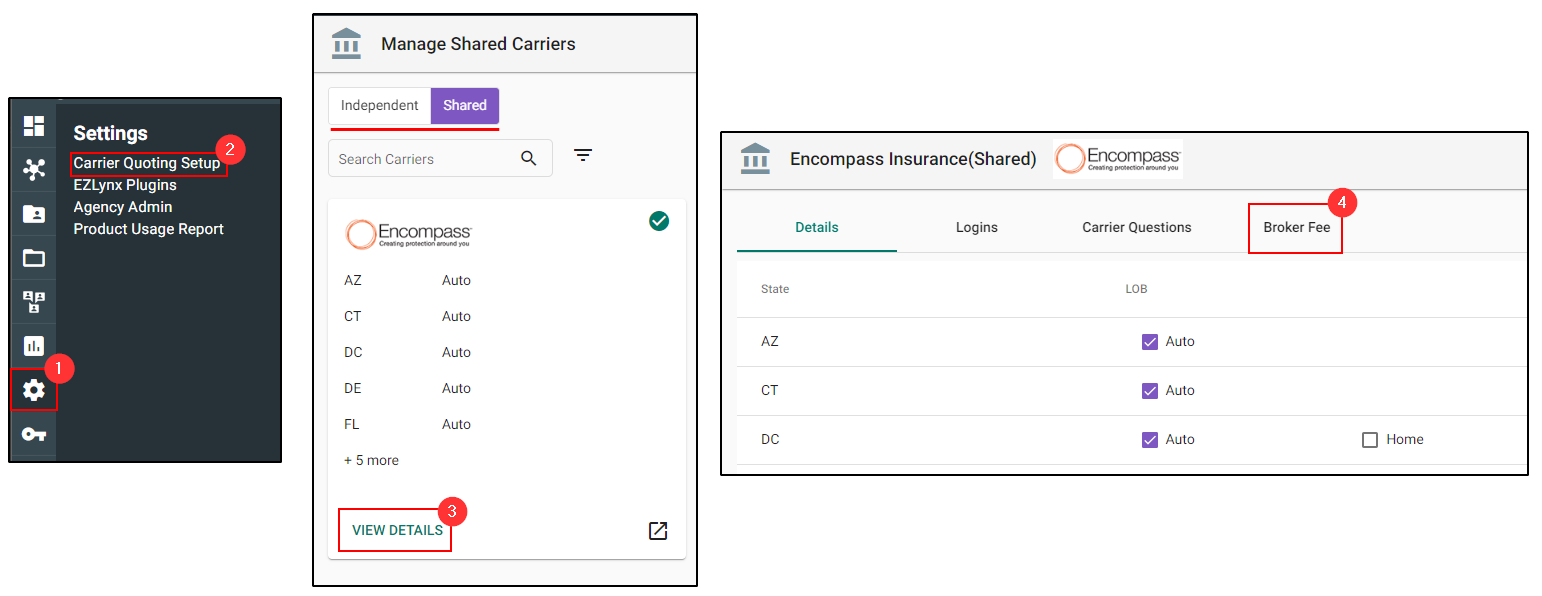Click the bank icon in Manage Shared Carriers header
The width and height of the screenshot is (1542, 596).
click(x=346, y=43)
